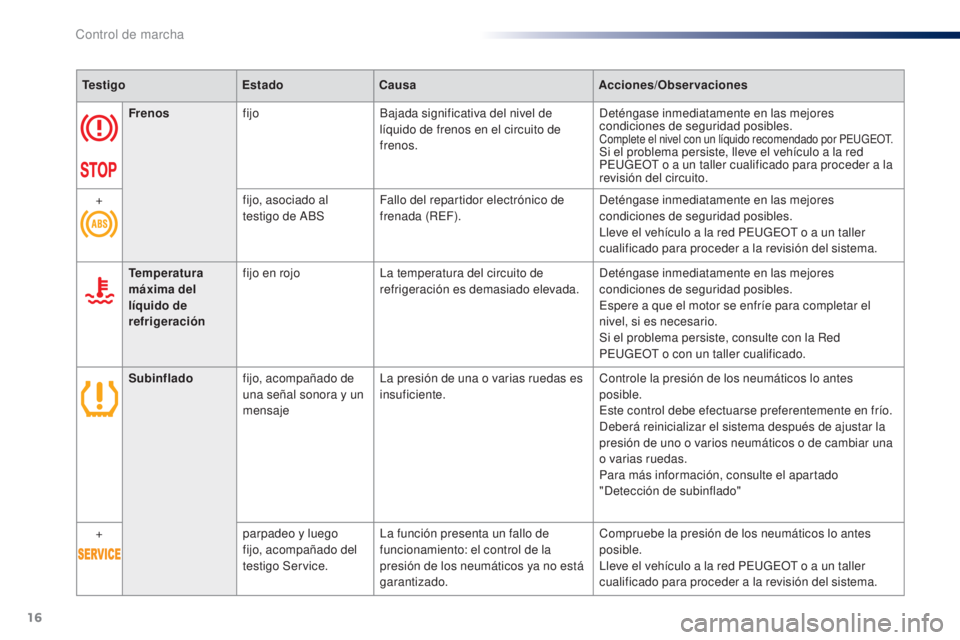Click the 'fijo' state in Frenos row
The image size is (960, 640).
coord(250,113)
